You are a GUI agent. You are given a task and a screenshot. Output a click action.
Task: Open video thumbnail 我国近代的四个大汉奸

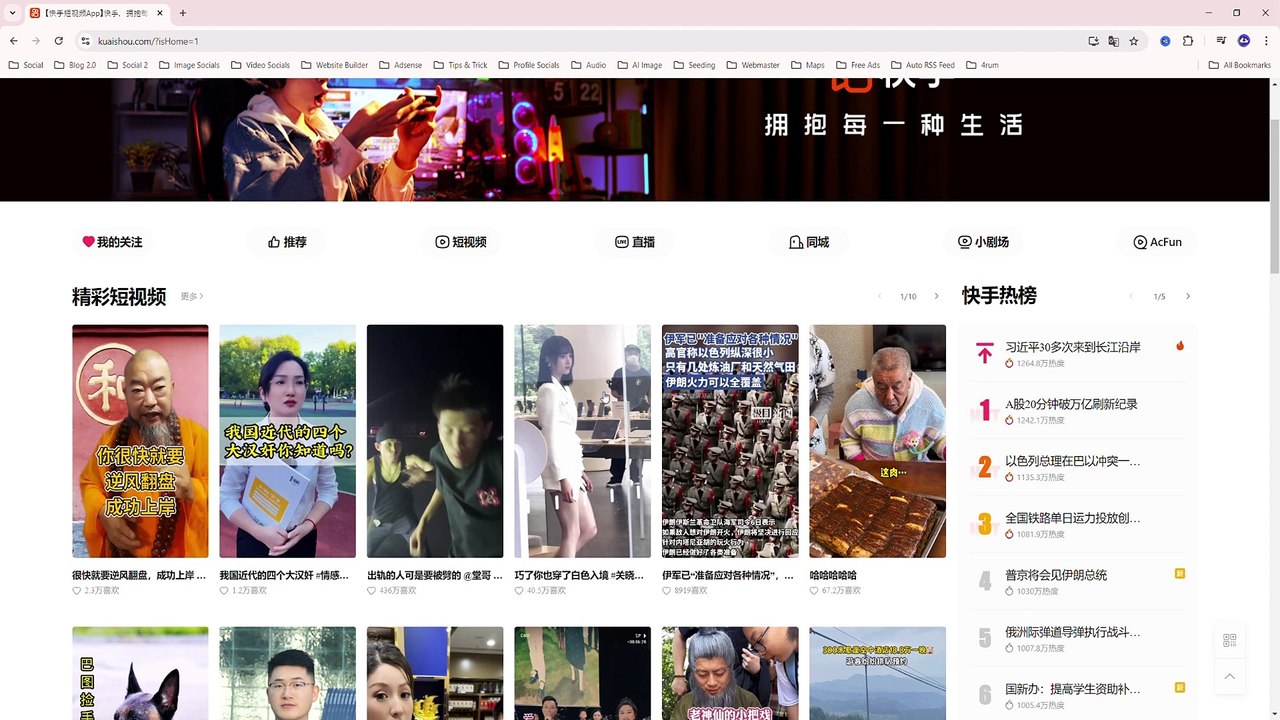(288, 441)
